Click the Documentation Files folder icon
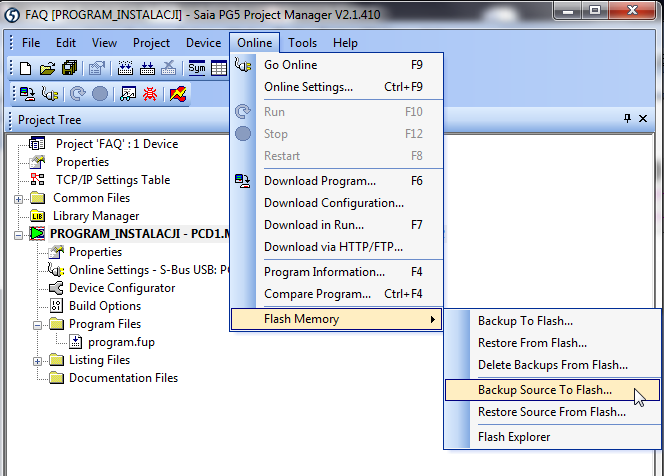This screenshot has height=476, width=664. 56,377
